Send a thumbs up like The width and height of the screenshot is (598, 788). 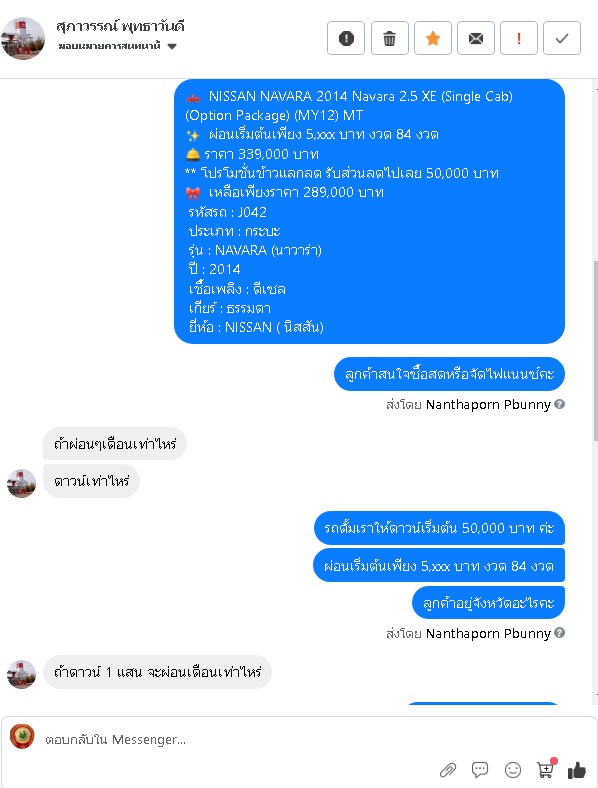pos(576,769)
